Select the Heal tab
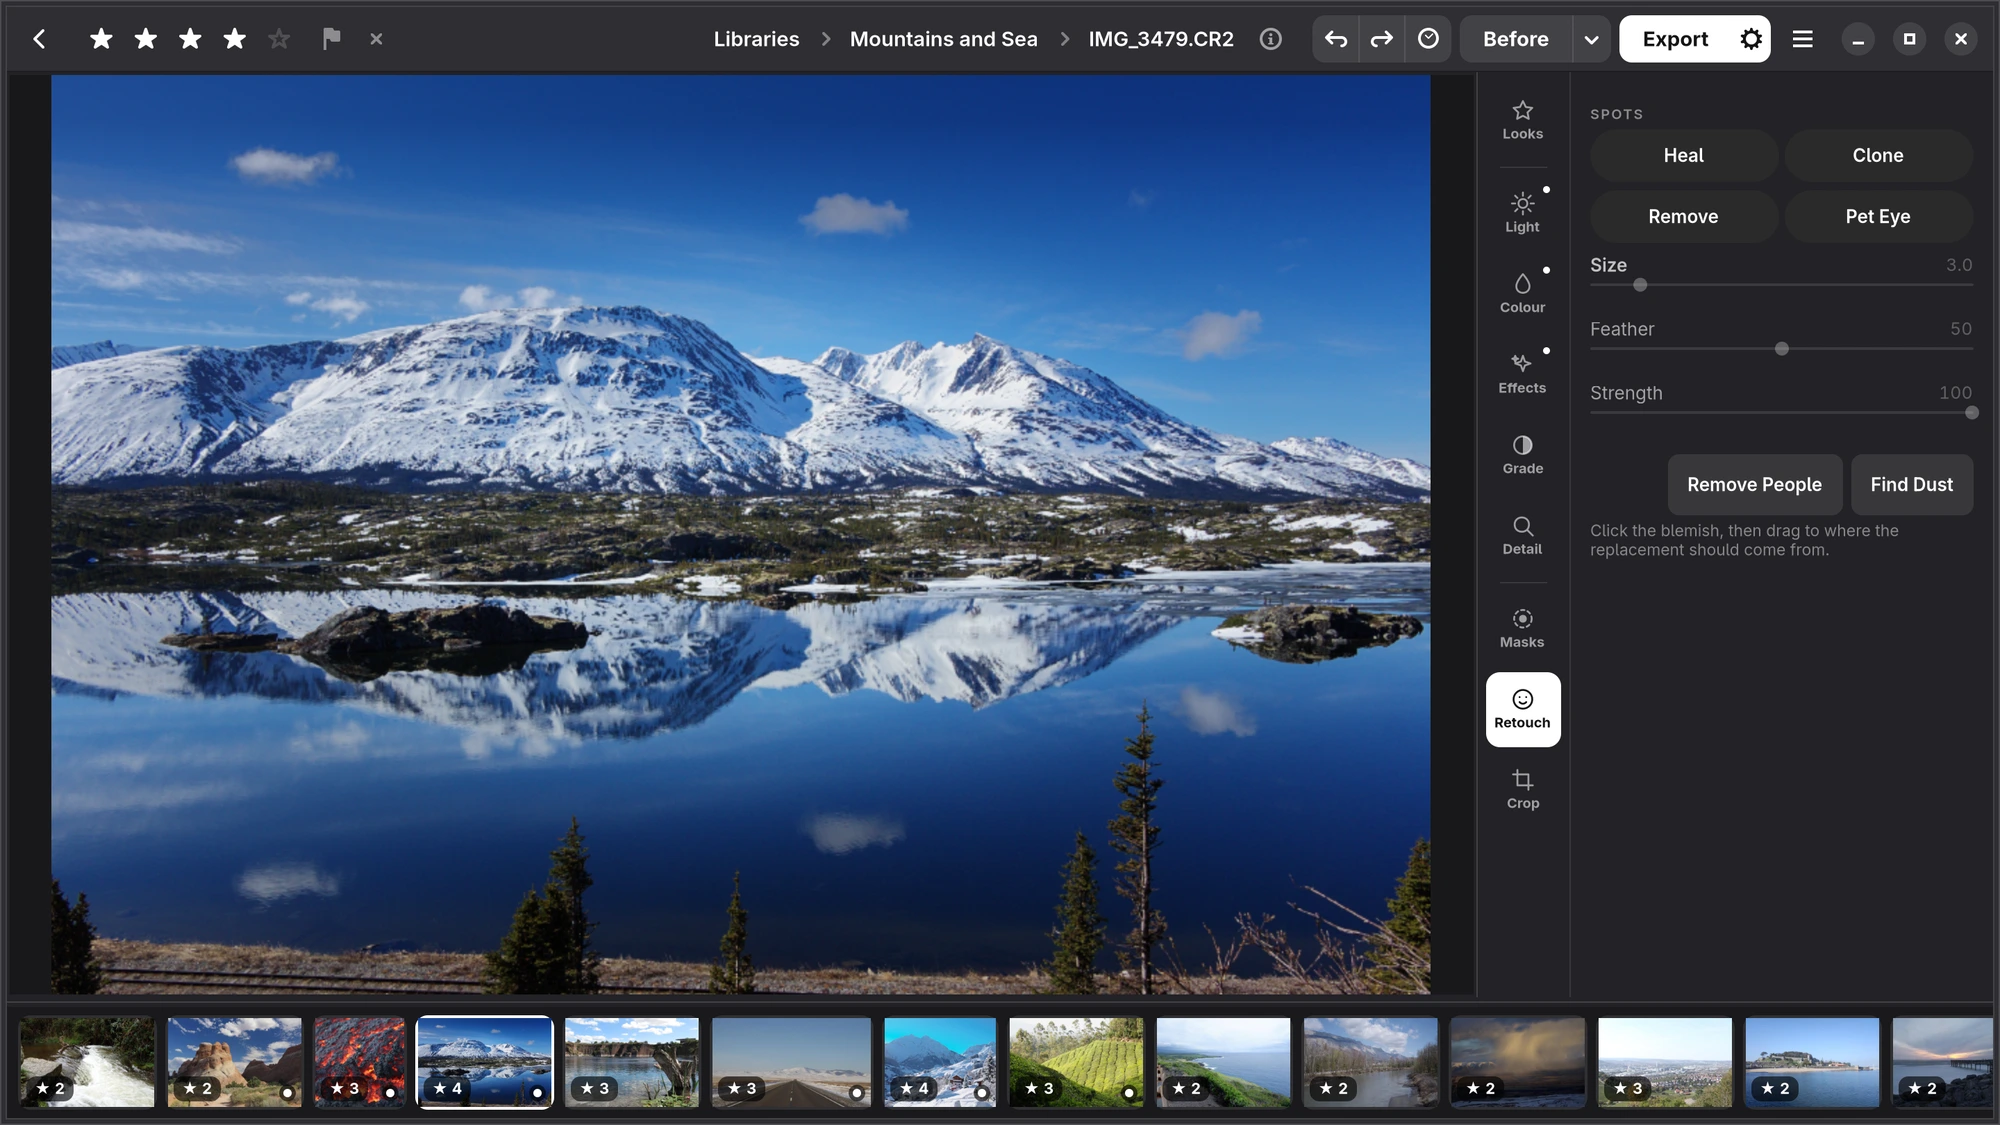This screenshot has width=2000, height=1125. (1683, 155)
